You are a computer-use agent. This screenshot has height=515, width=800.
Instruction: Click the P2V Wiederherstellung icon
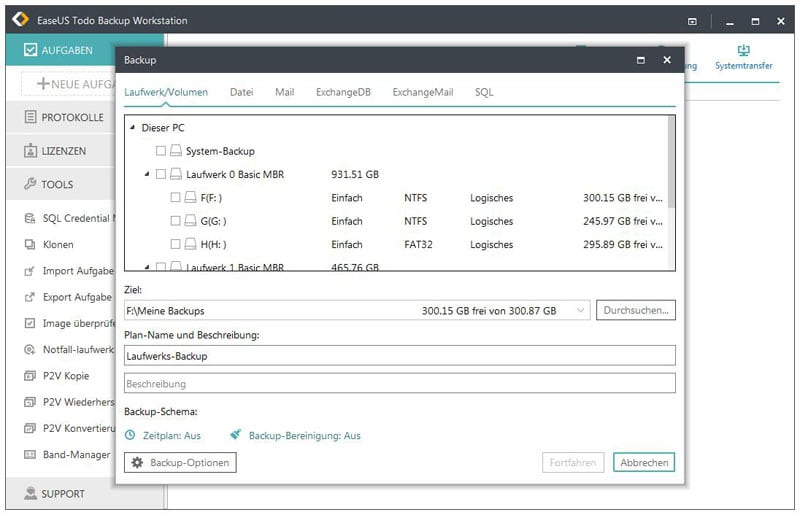tap(30, 402)
